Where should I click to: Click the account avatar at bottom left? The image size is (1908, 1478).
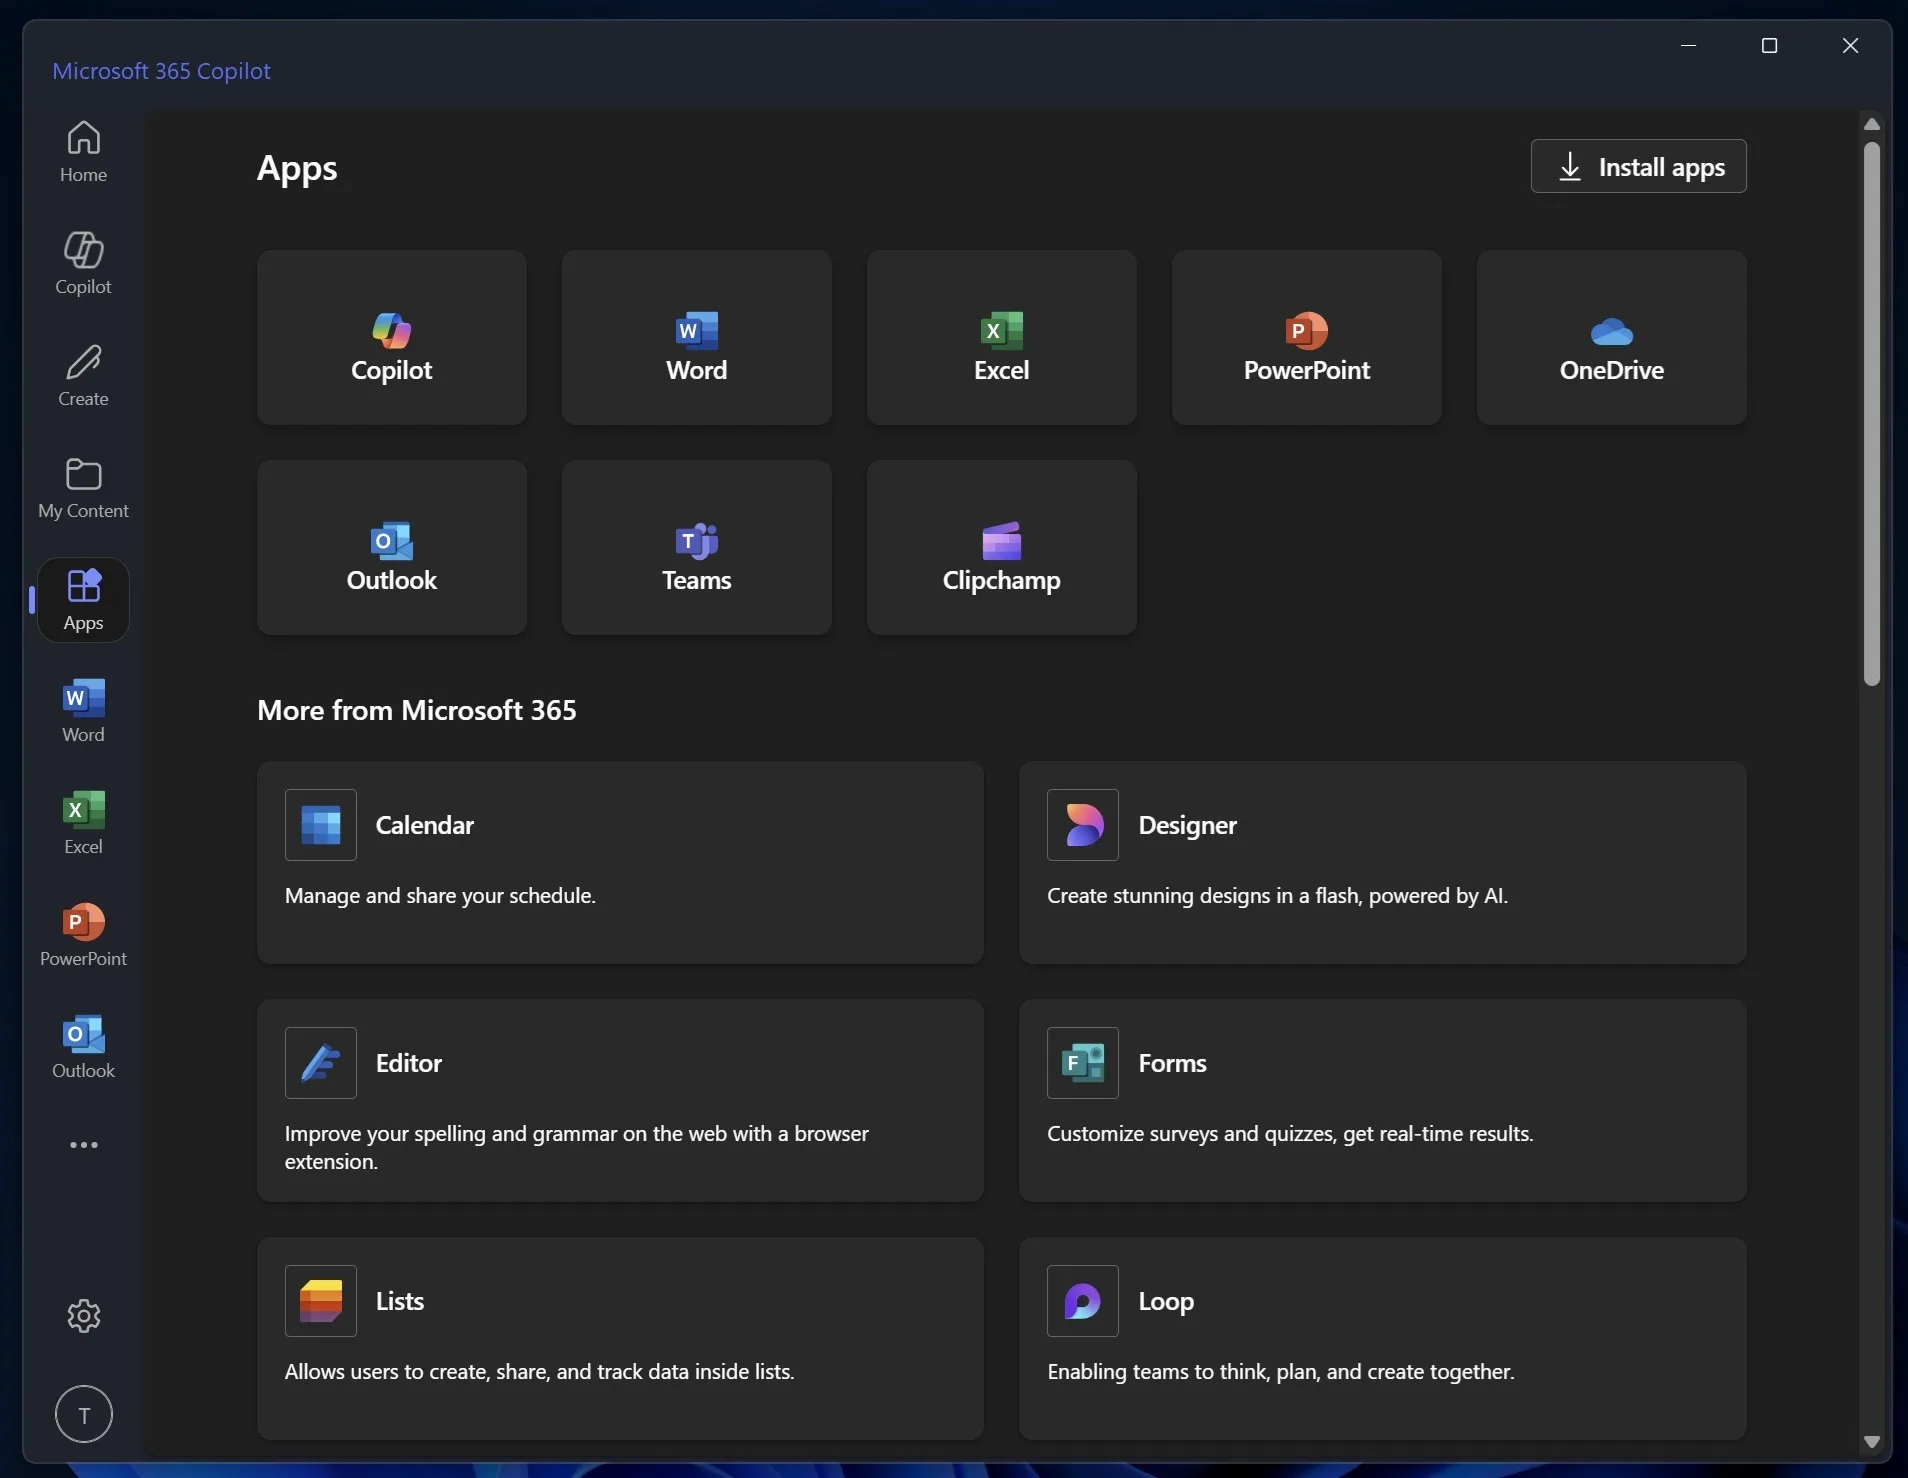(x=83, y=1413)
